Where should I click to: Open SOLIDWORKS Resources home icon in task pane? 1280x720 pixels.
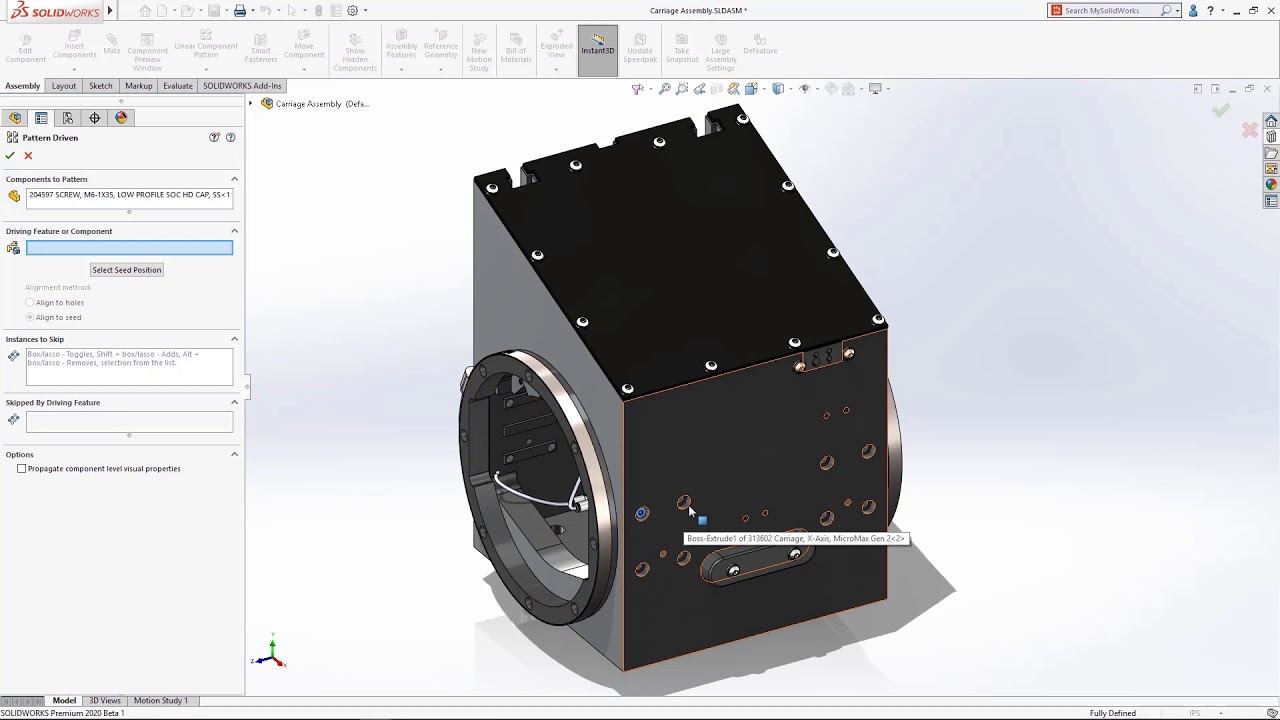pyautogui.click(x=1271, y=121)
